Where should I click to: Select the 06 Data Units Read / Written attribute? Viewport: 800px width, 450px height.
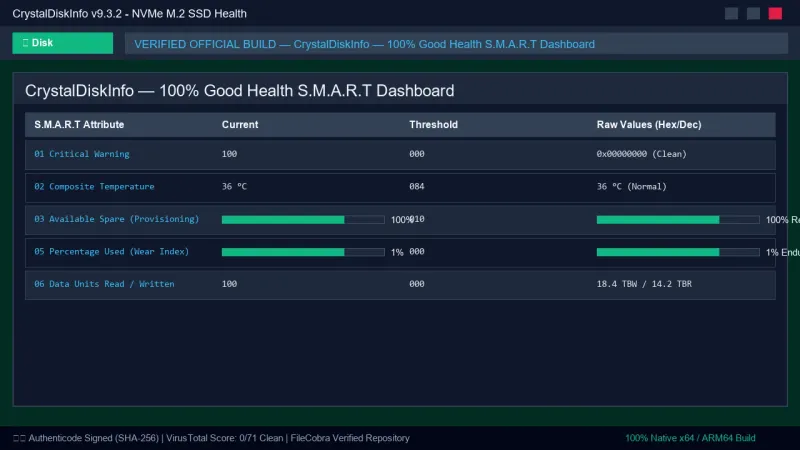pos(104,284)
